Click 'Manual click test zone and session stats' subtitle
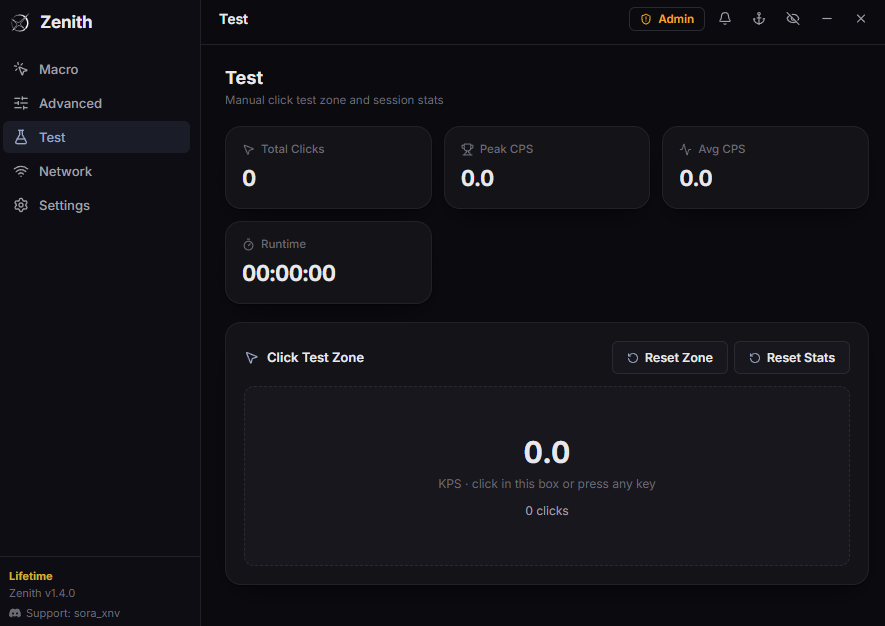The height and width of the screenshot is (626, 885). [334, 100]
